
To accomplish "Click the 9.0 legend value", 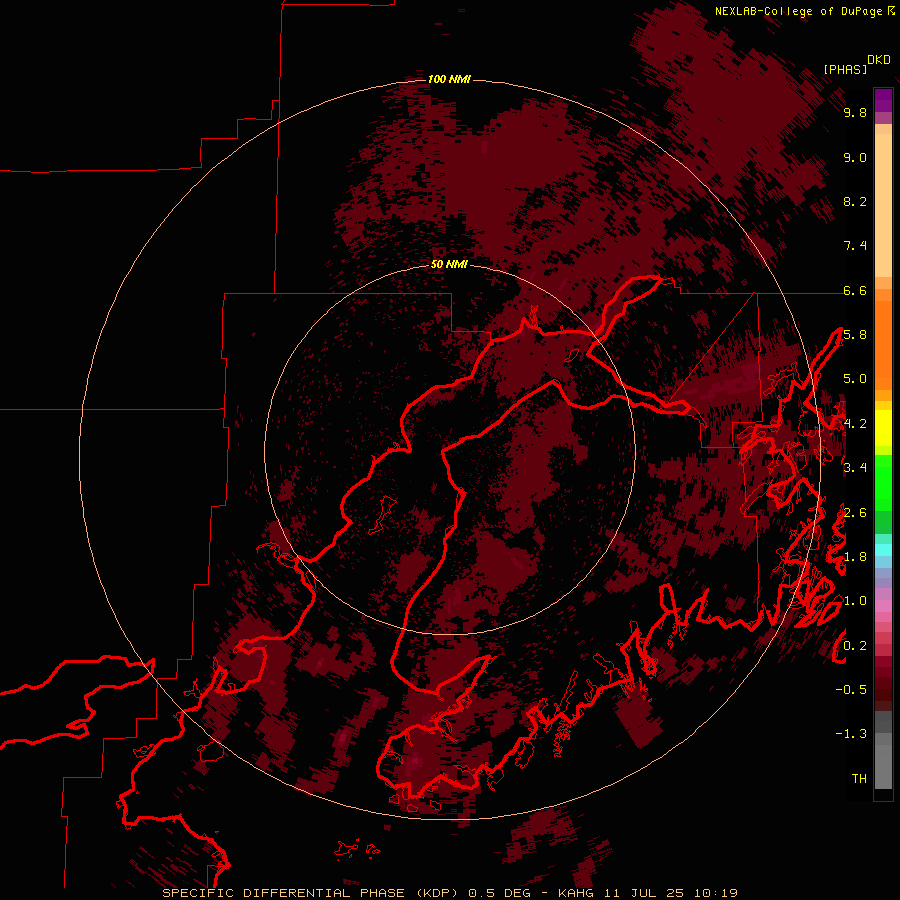I will coord(855,157).
